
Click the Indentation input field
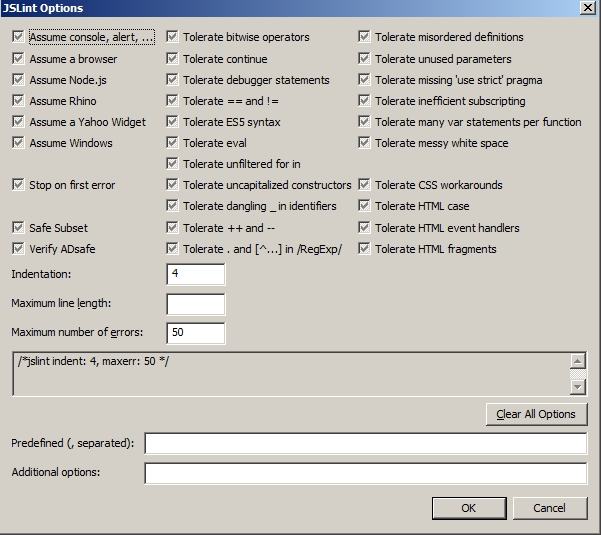pos(196,274)
